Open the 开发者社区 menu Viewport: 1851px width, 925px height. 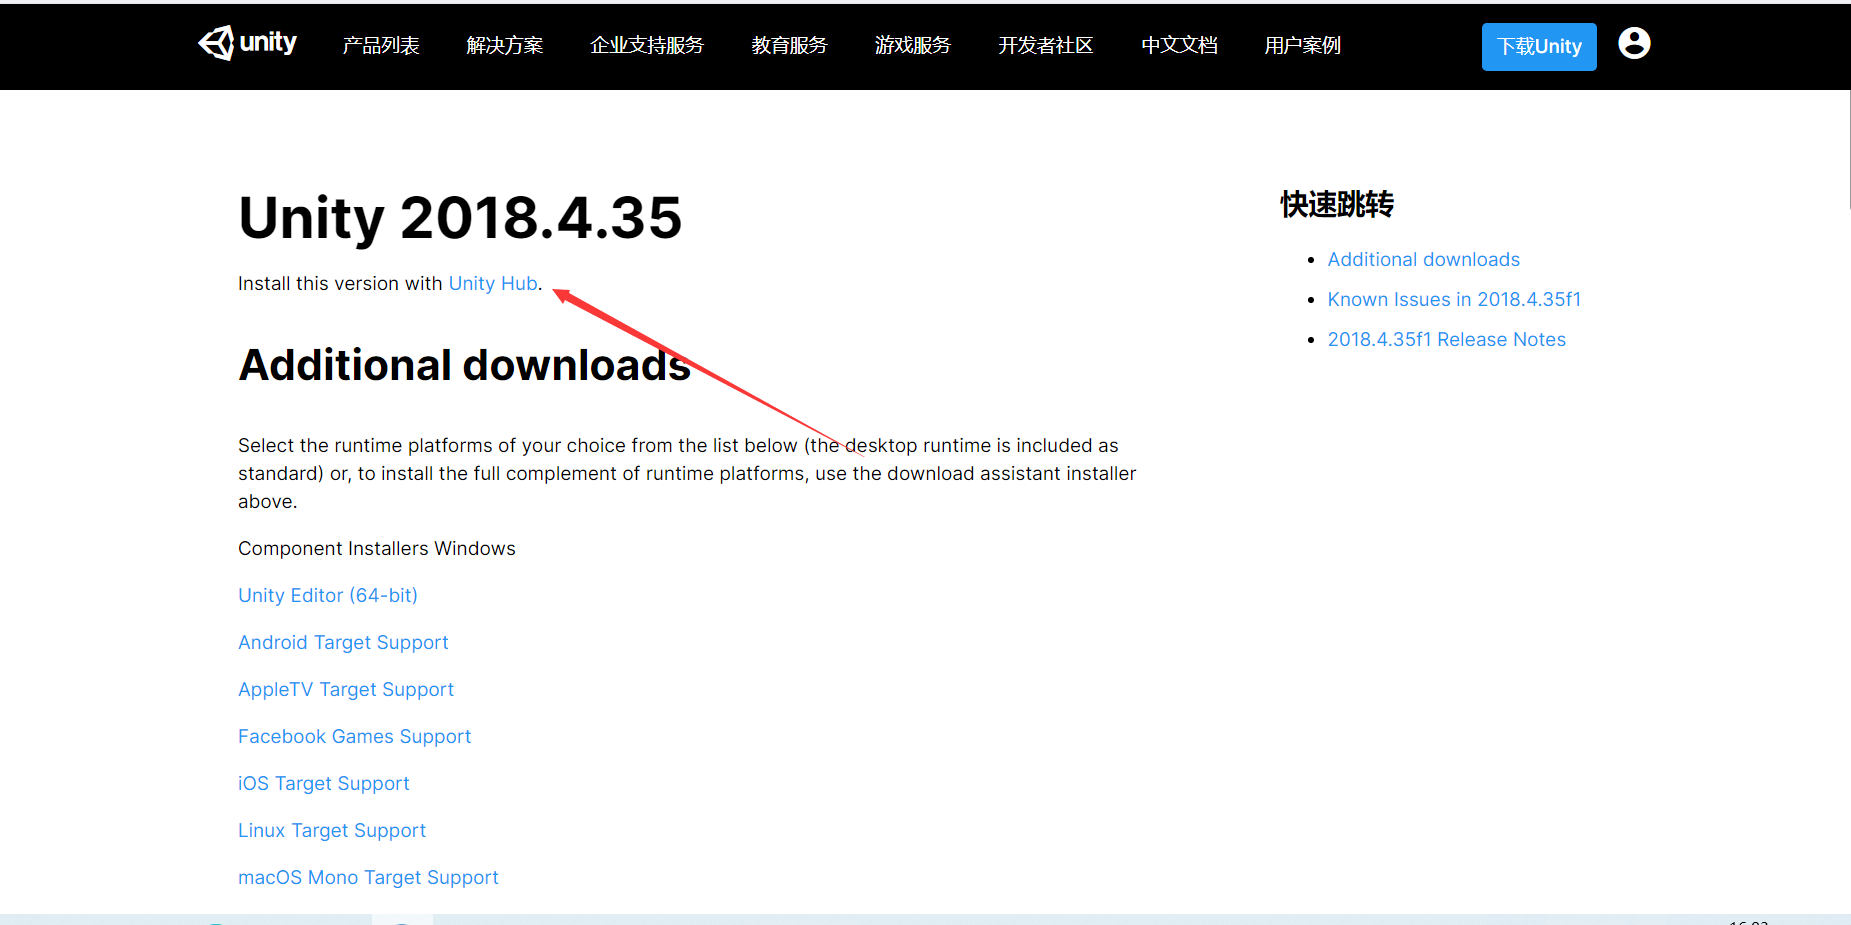point(1046,45)
